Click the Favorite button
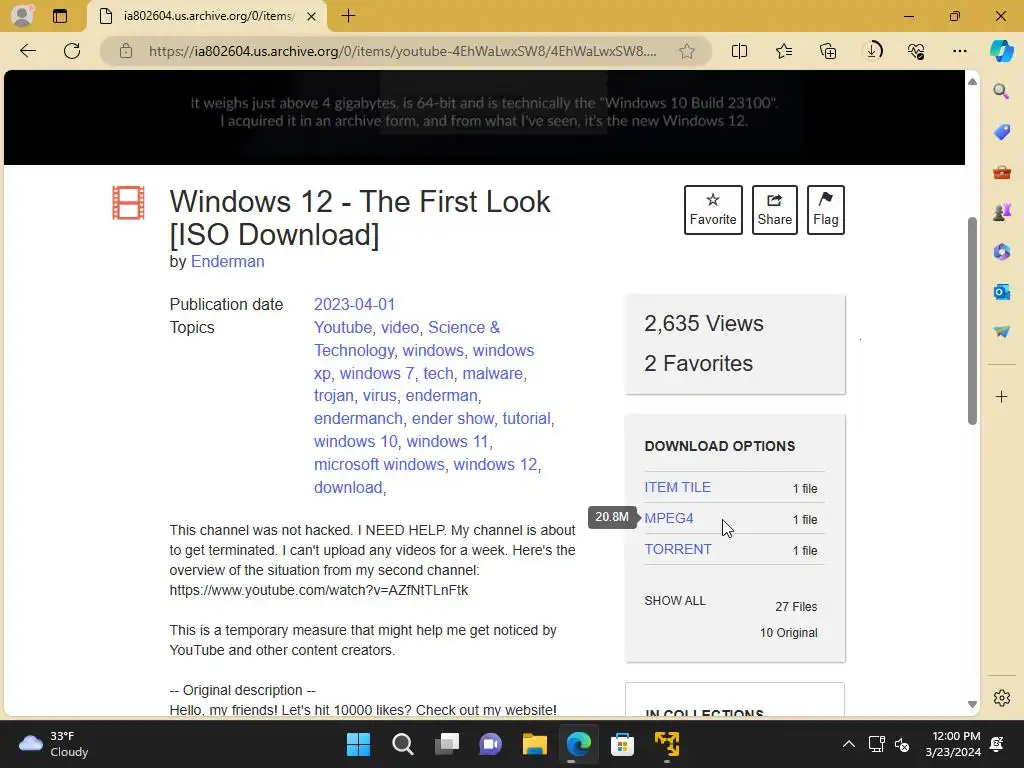Image resolution: width=1024 pixels, height=768 pixels. tap(713, 210)
